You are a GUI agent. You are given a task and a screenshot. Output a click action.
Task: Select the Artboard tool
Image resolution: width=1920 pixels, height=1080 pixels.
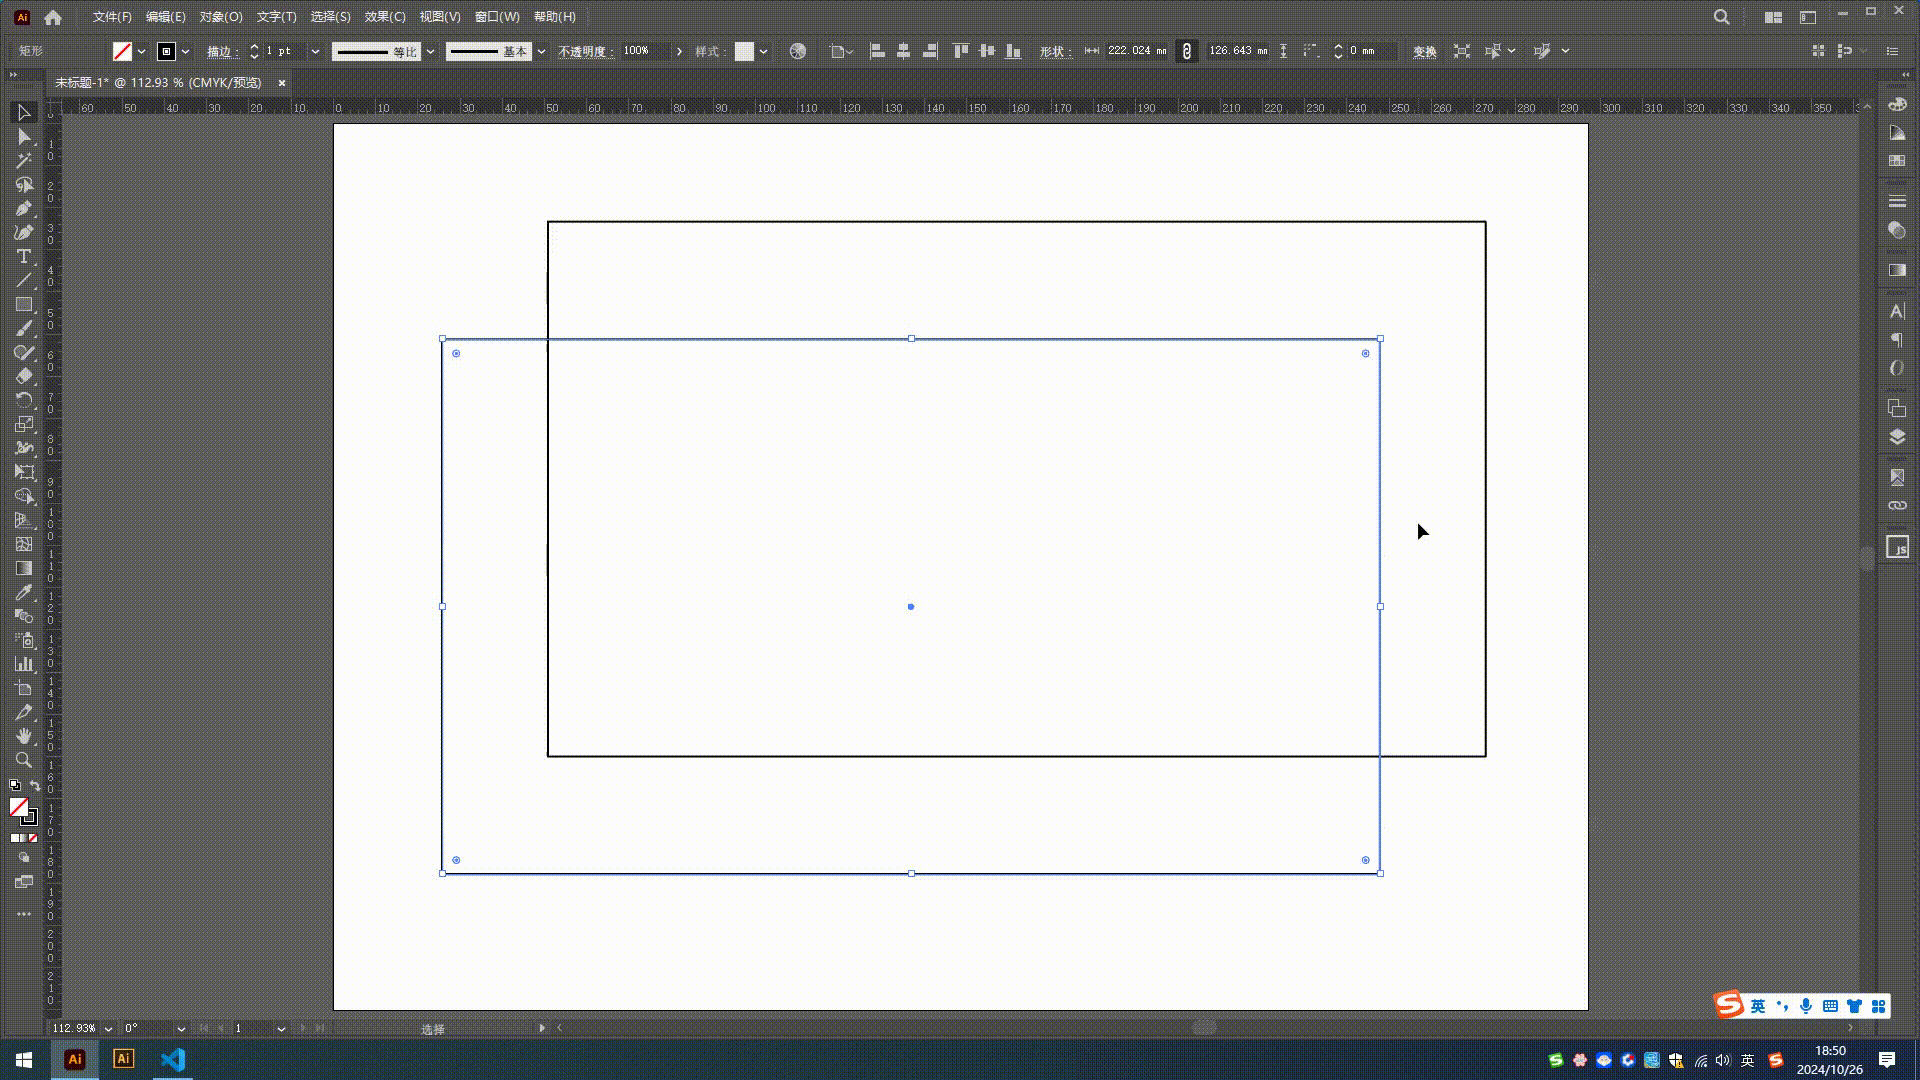[x=24, y=688]
